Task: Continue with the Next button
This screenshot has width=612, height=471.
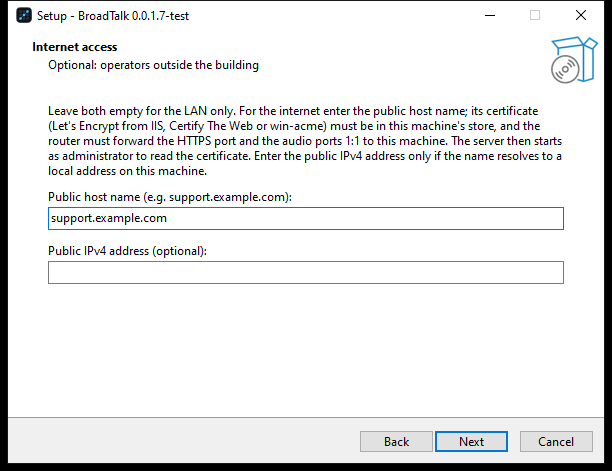Action: (x=471, y=441)
